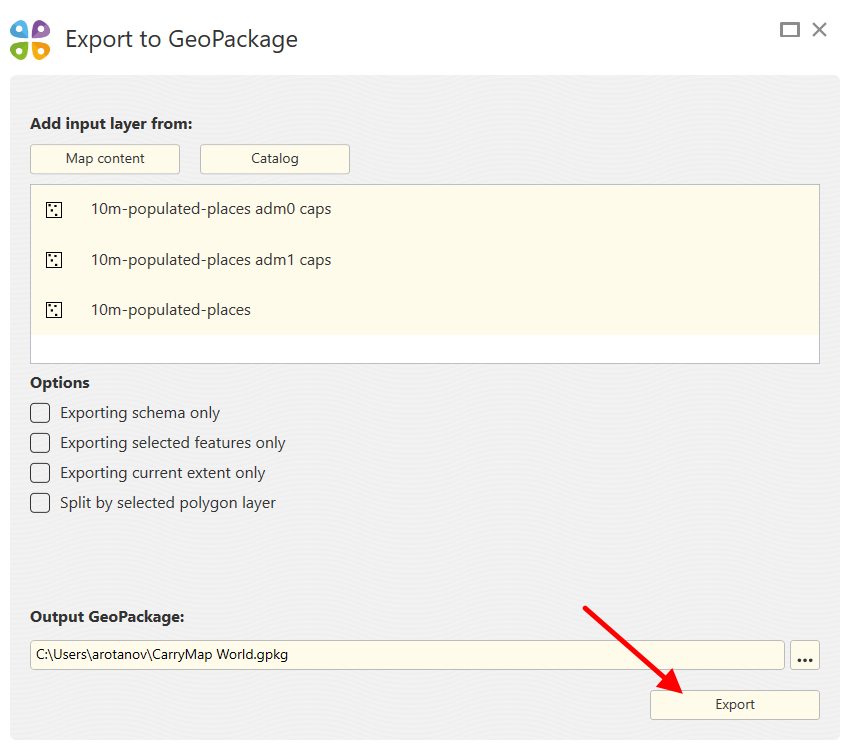The image size is (850, 750).
Task: Enable Split by selected polygon layer
Action: click(40, 503)
